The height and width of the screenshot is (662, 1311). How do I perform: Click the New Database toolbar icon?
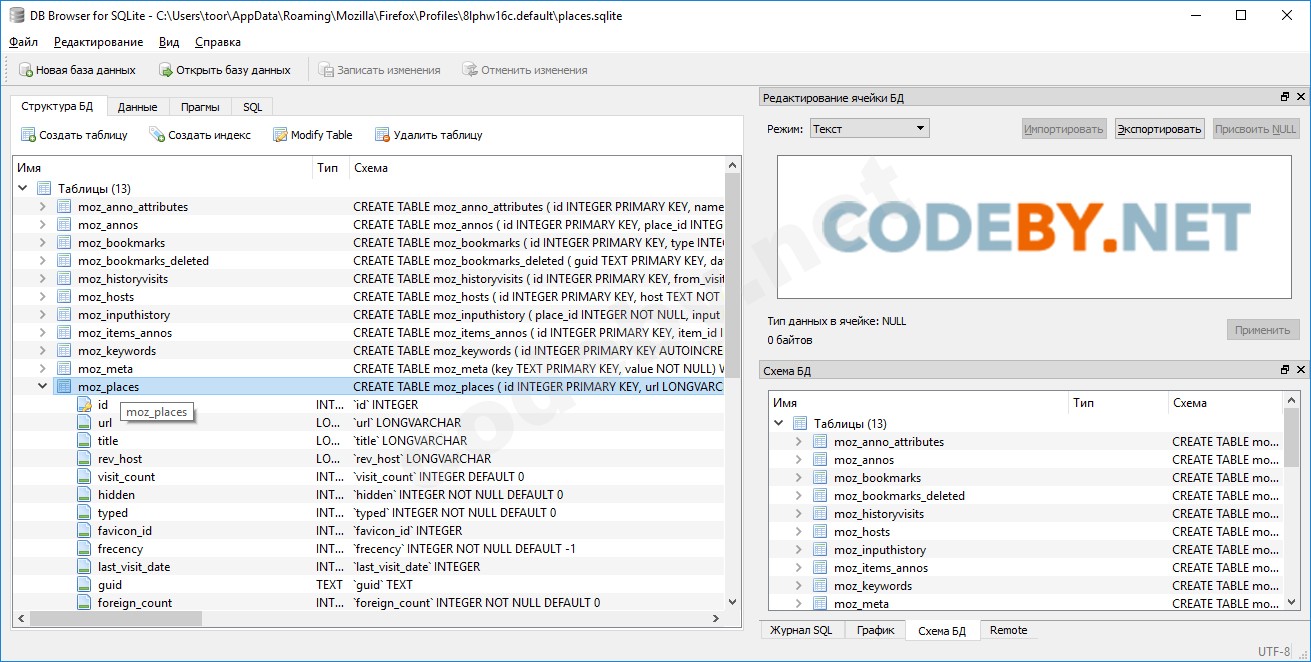pyautogui.click(x=26, y=70)
